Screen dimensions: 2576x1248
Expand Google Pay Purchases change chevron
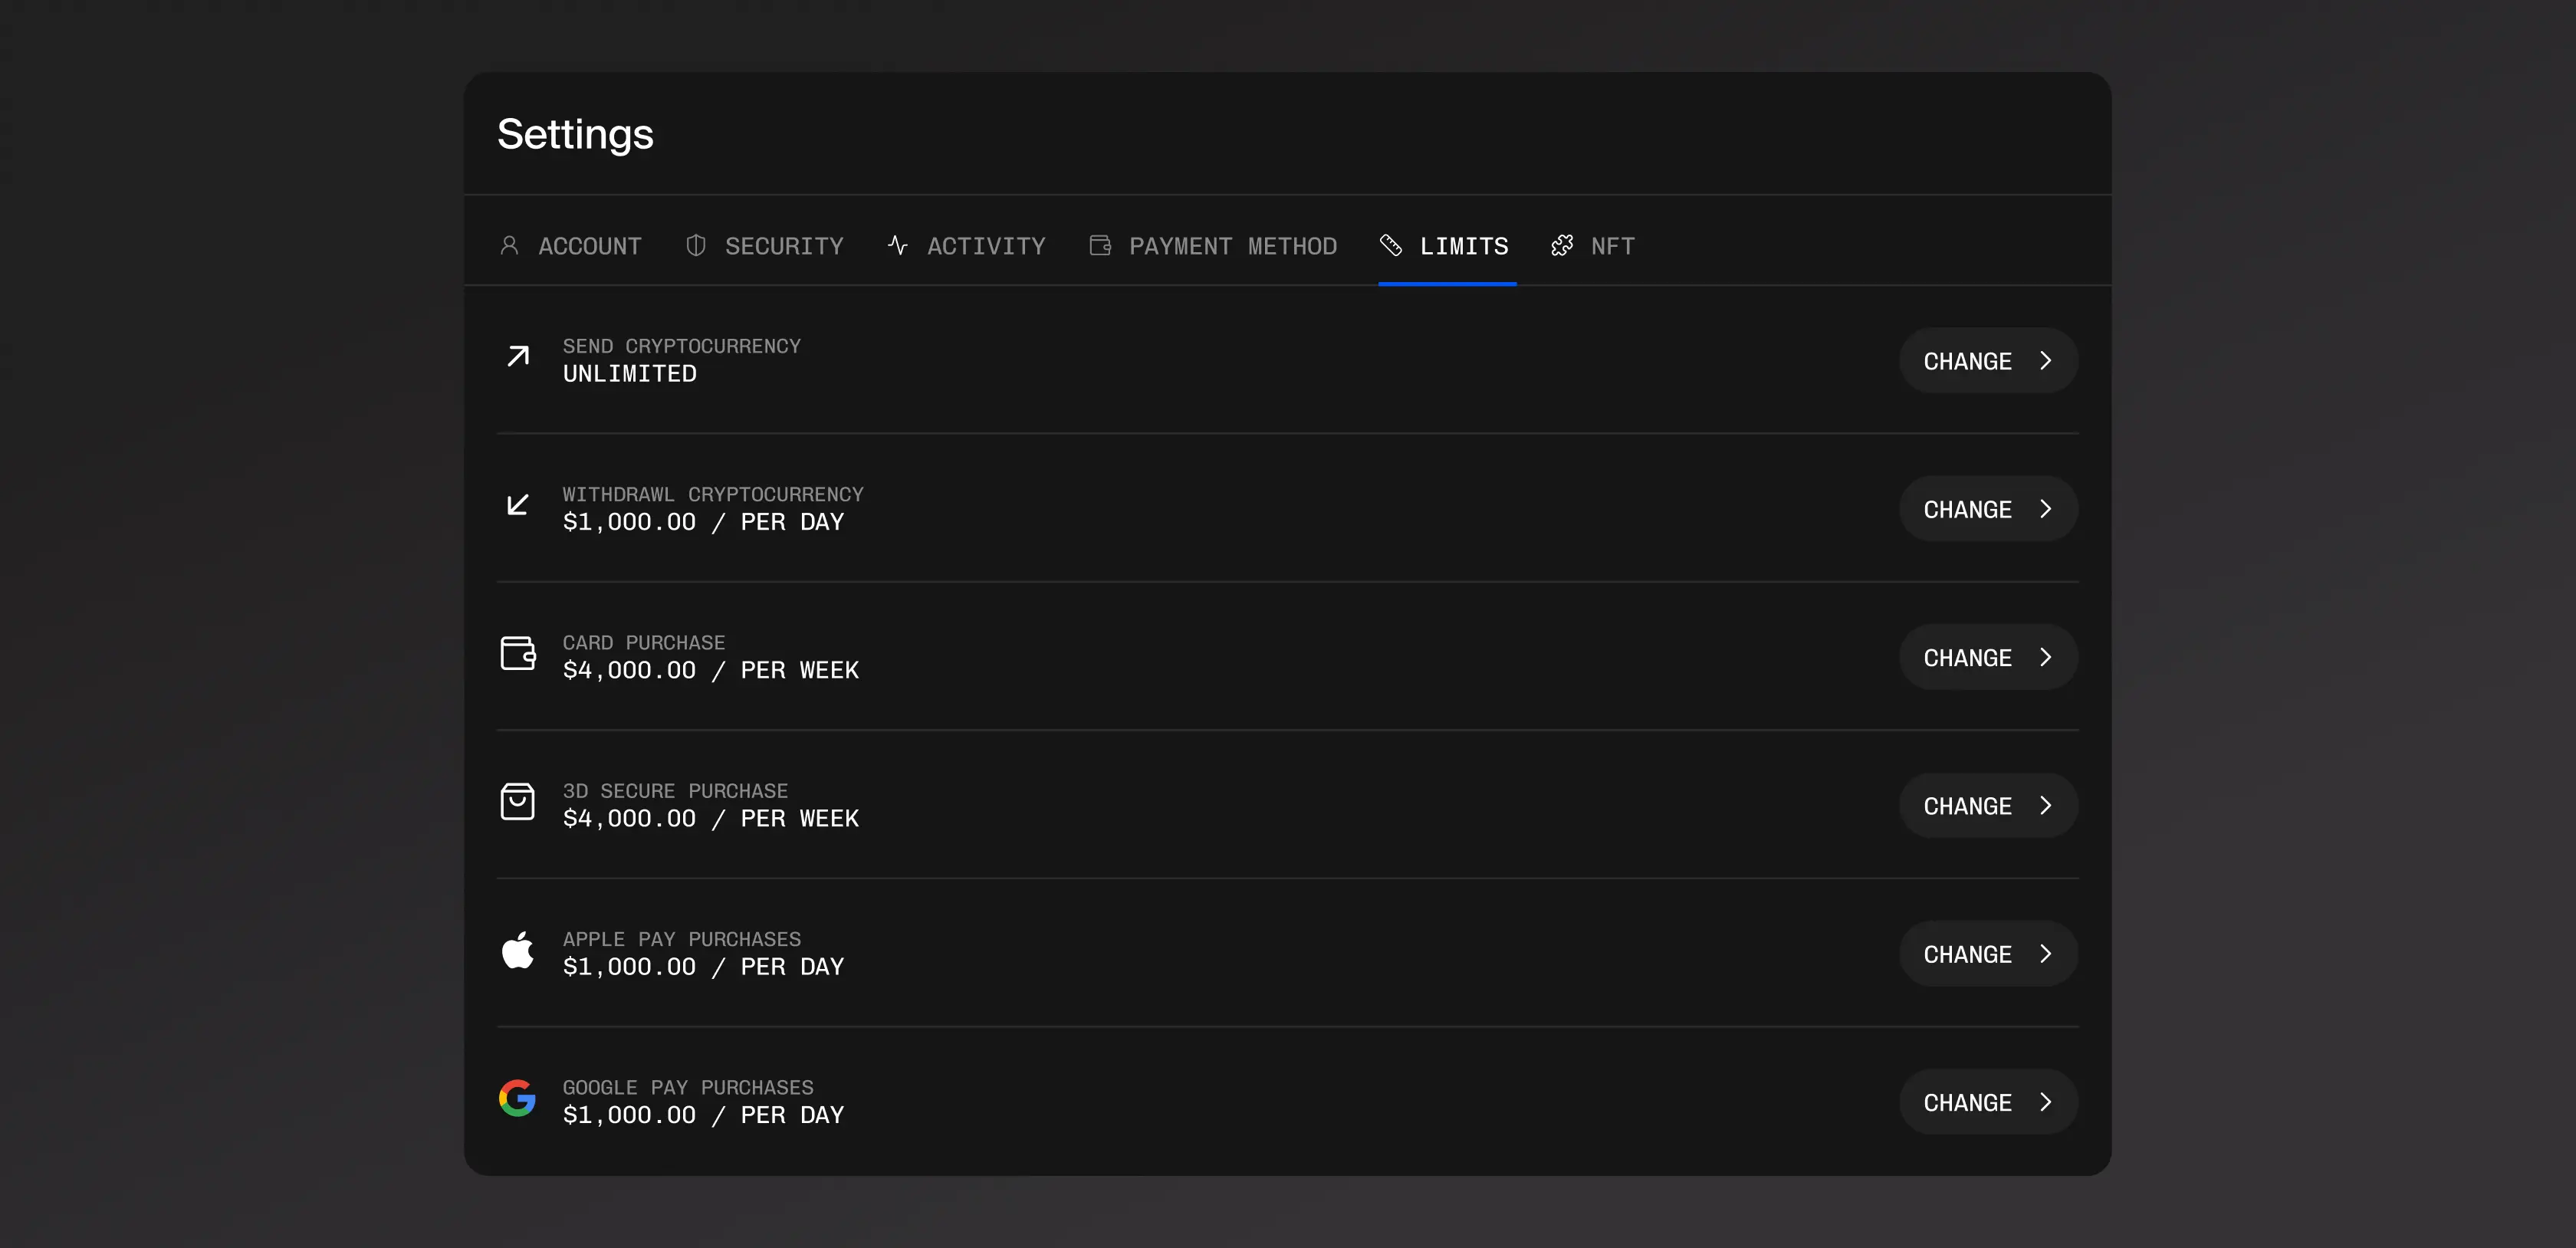[x=2045, y=1102]
